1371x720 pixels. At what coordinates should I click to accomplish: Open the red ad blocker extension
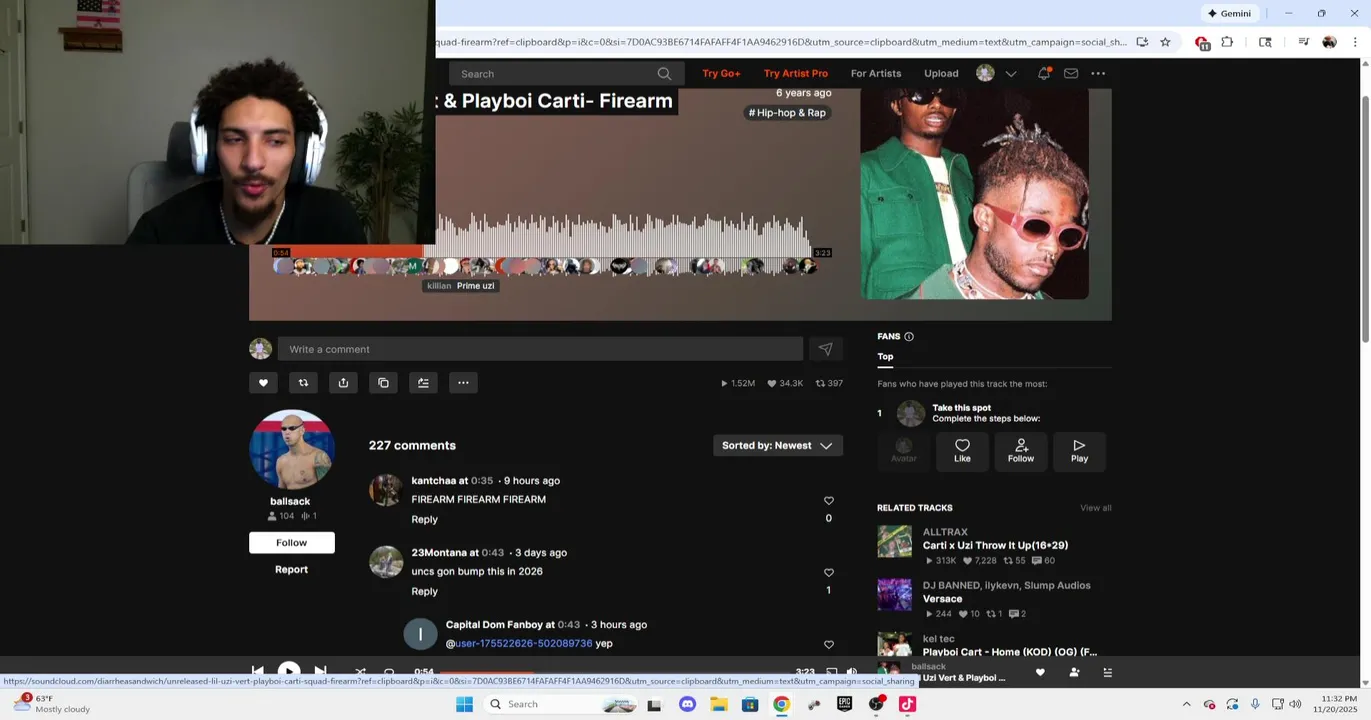tap(1202, 43)
